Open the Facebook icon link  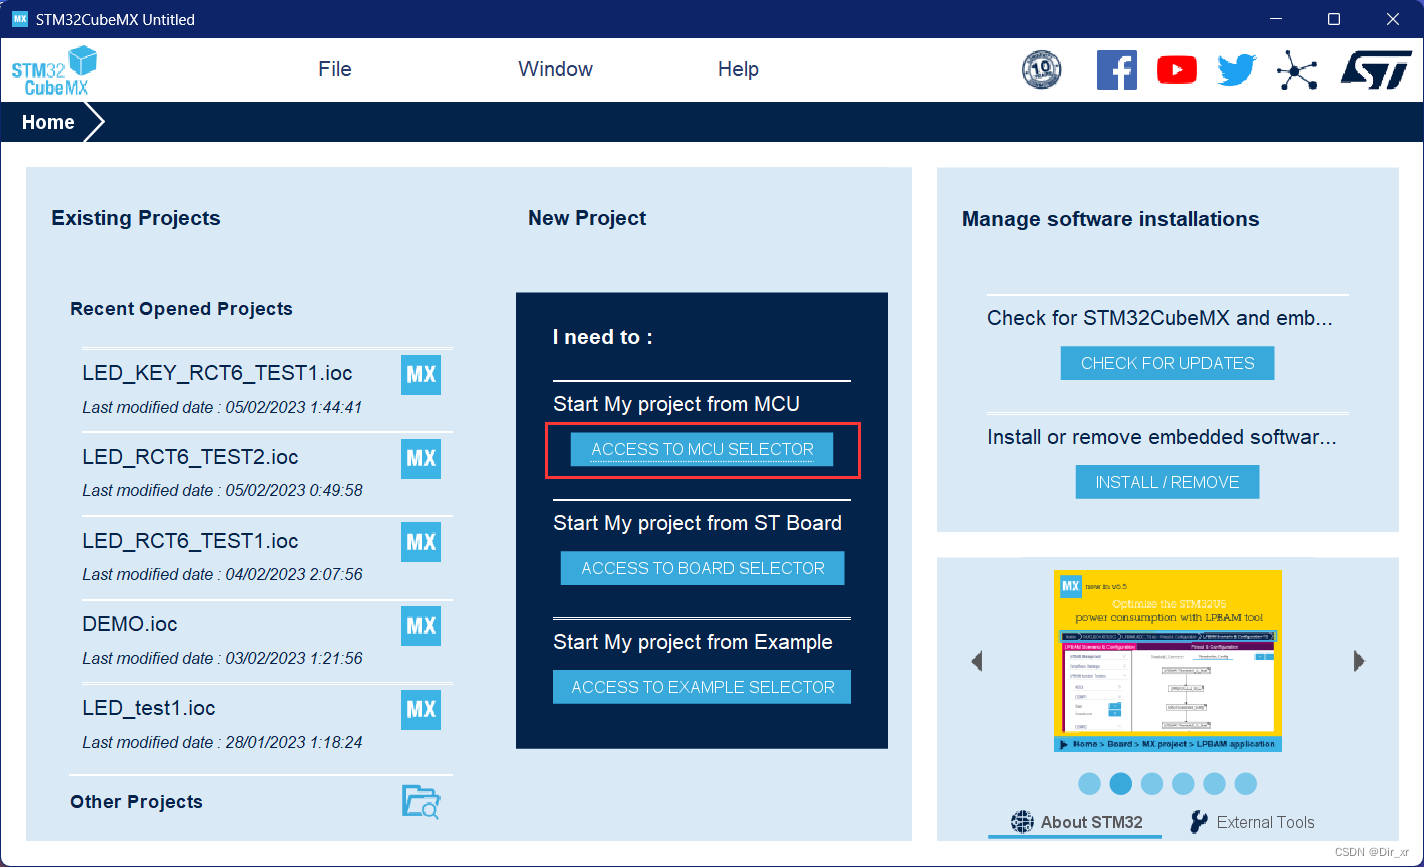[x=1117, y=70]
